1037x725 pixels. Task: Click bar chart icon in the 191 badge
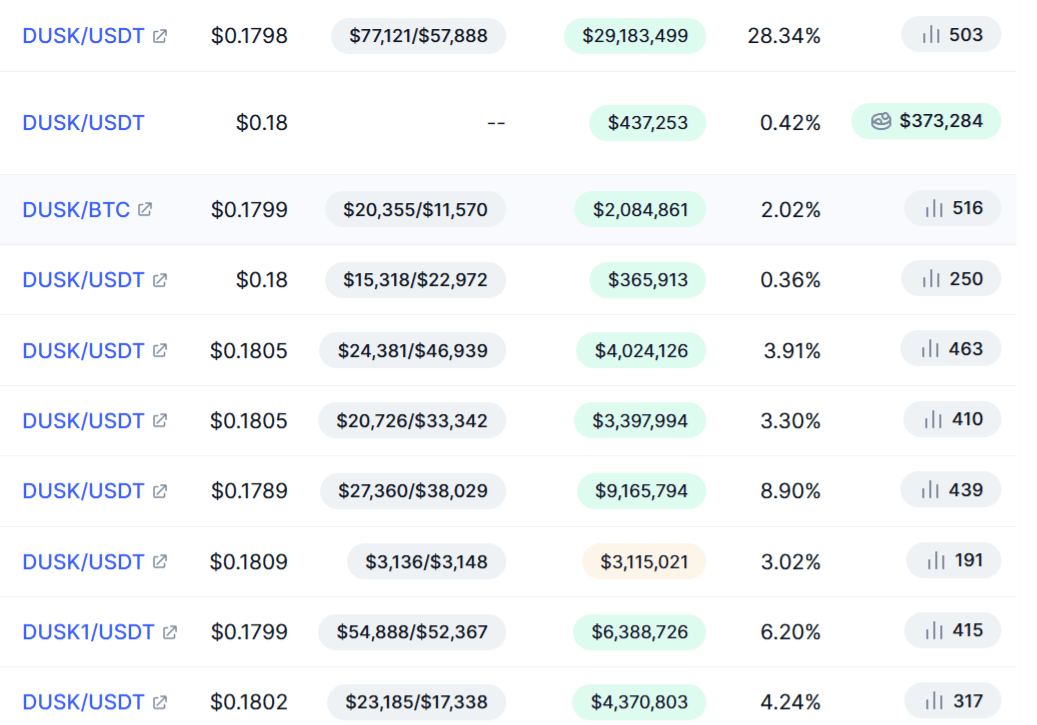pyautogui.click(x=936, y=560)
